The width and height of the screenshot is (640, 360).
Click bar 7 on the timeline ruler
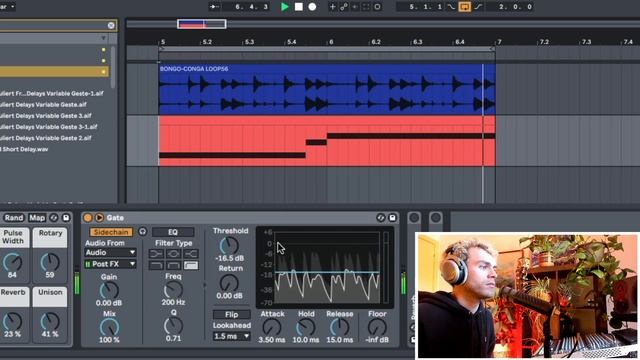(499, 42)
